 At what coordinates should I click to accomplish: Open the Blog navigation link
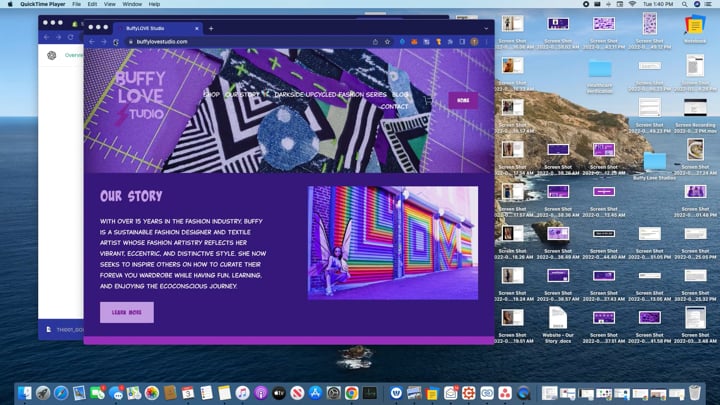400,95
